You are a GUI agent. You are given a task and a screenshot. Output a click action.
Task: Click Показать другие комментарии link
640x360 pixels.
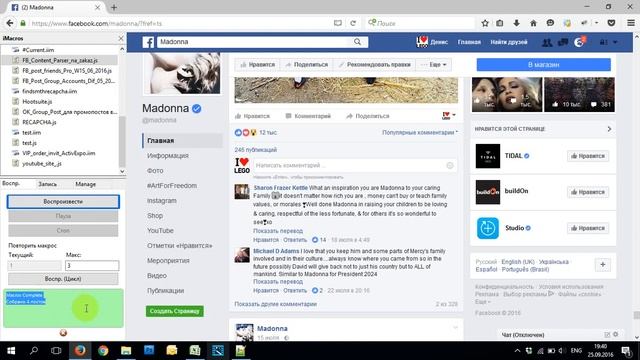[x=276, y=304]
